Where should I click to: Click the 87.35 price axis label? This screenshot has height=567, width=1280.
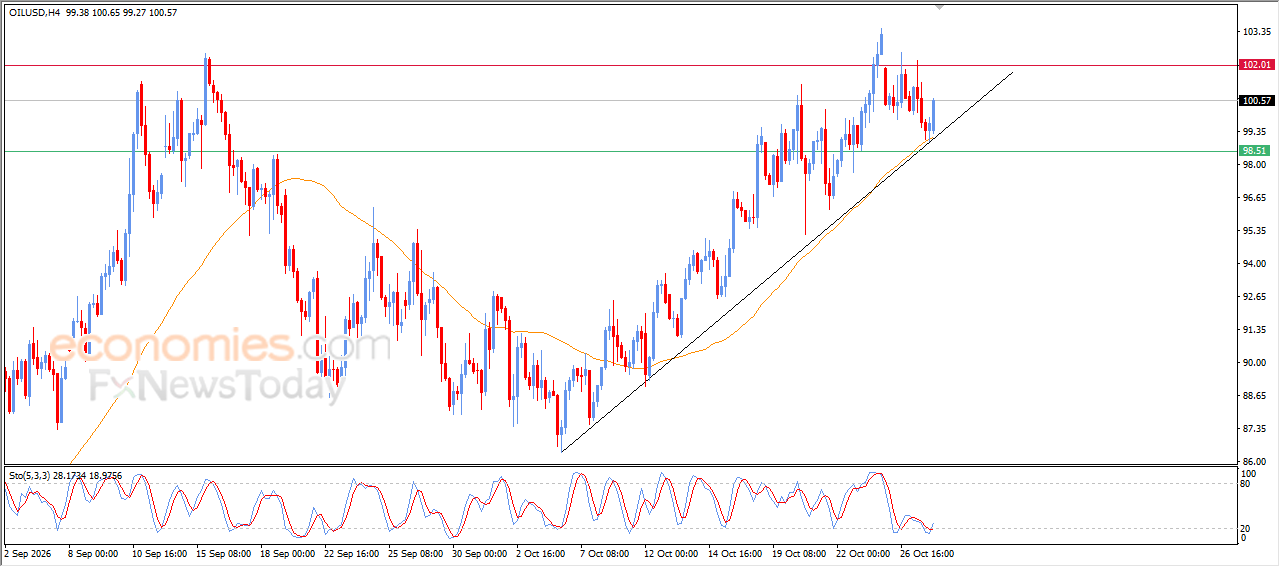[x=1256, y=428]
